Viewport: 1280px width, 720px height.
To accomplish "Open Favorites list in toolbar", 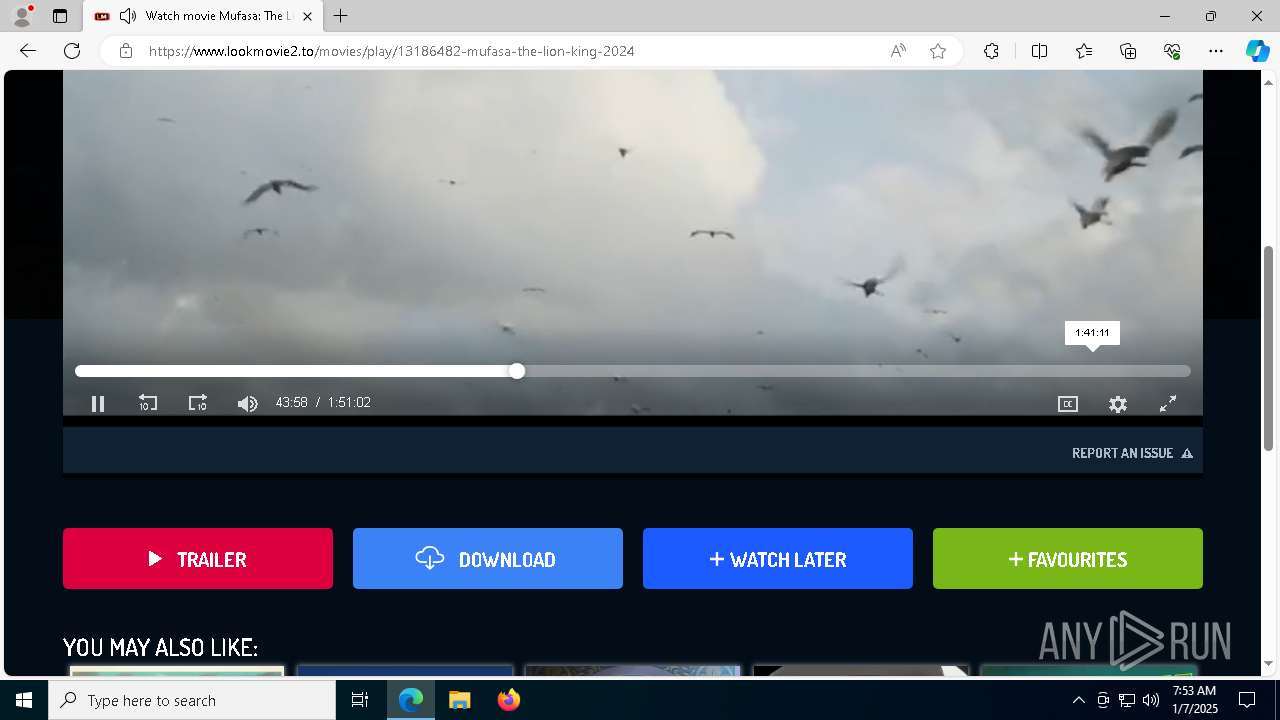I will click(1084, 51).
